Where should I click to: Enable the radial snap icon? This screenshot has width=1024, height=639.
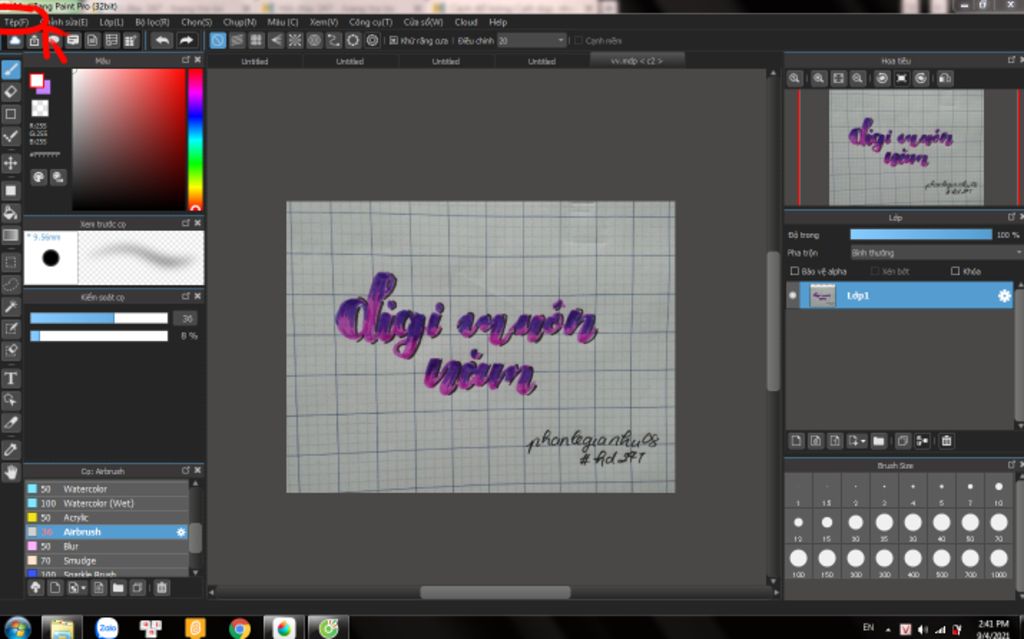295,41
